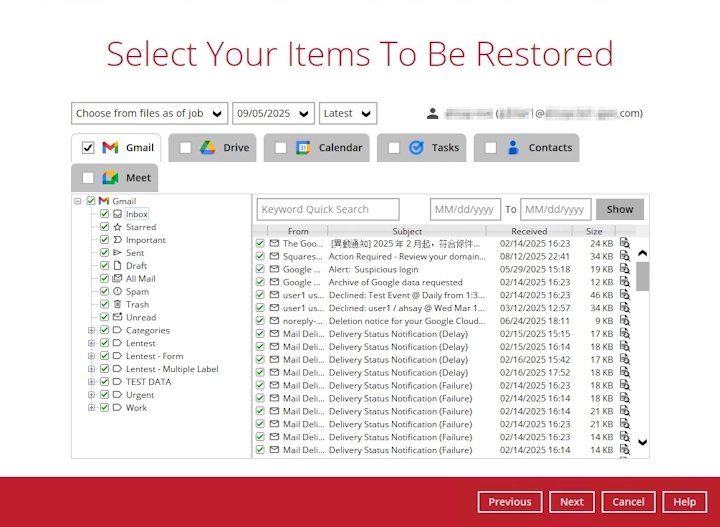The image size is (720, 527).
Task: Expand the Urgent folder node
Action: tap(91, 394)
